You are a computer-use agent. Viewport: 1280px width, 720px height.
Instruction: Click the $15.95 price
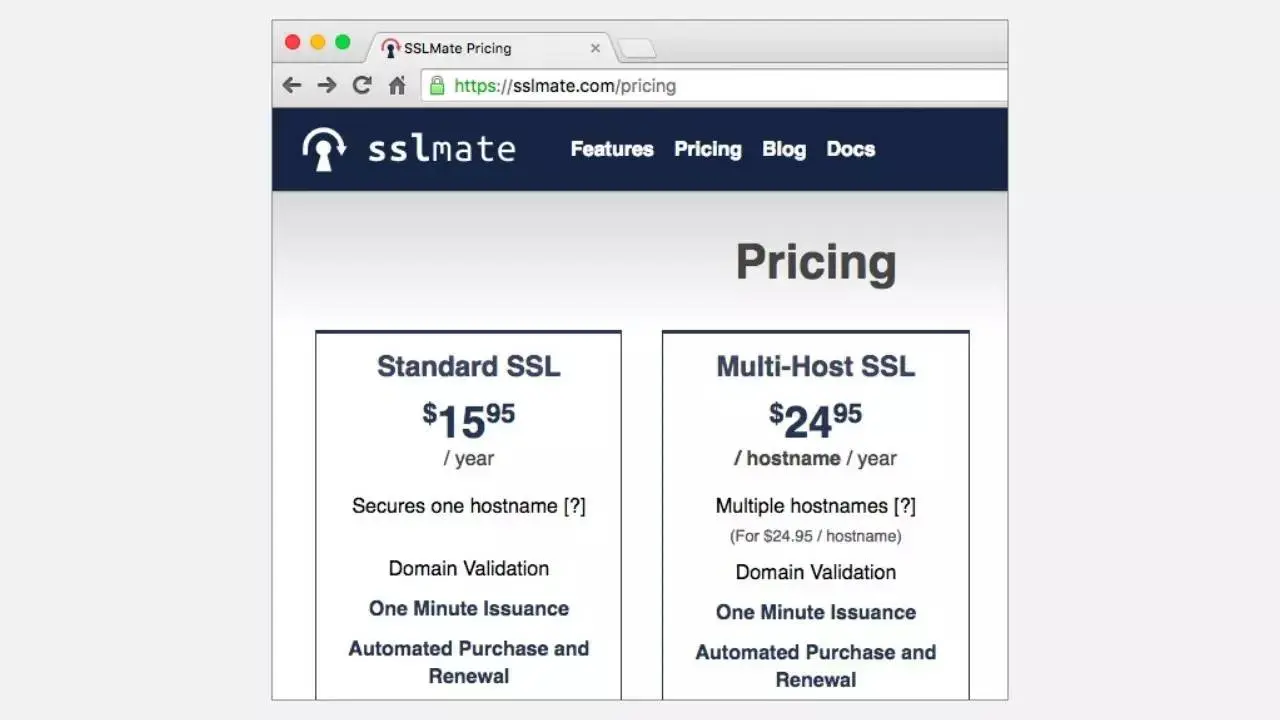pos(469,421)
